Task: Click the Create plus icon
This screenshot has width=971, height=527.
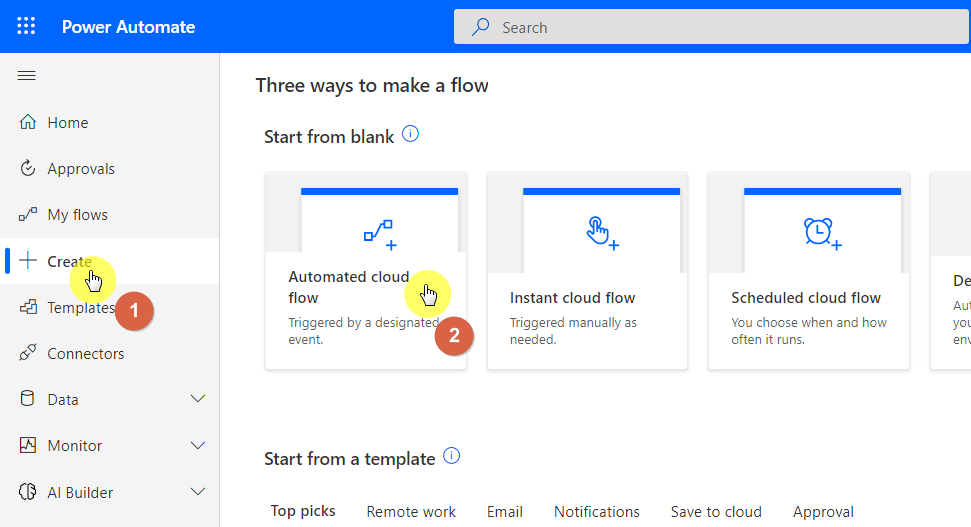Action: (x=27, y=261)
